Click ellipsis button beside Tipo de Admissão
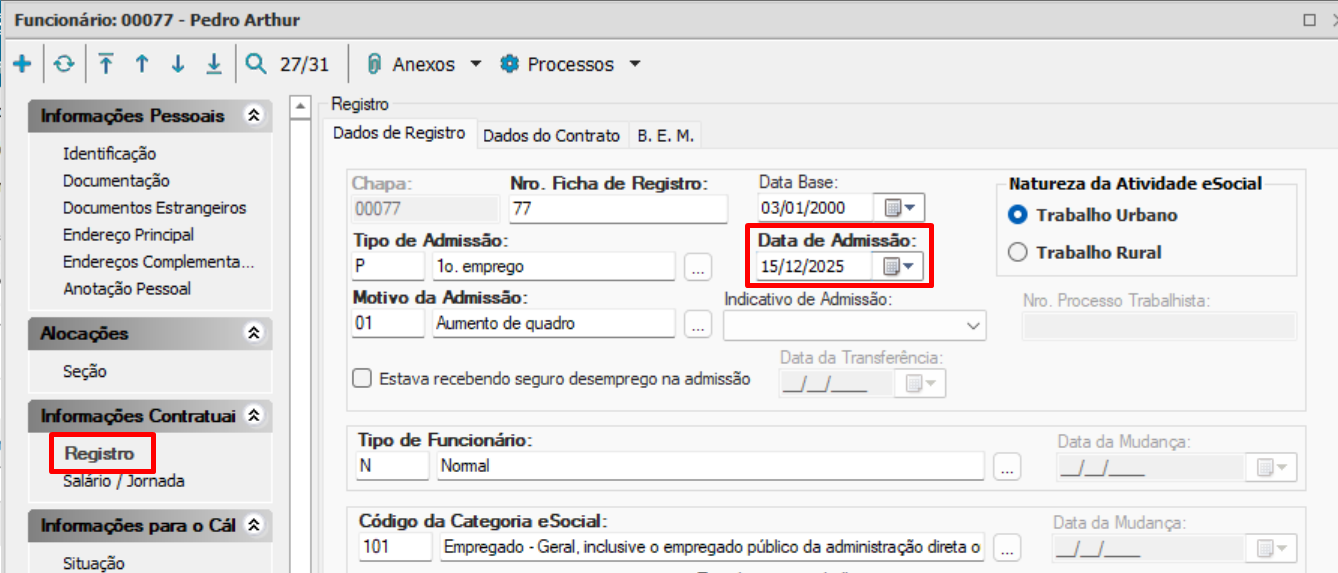 pos(698,267)
